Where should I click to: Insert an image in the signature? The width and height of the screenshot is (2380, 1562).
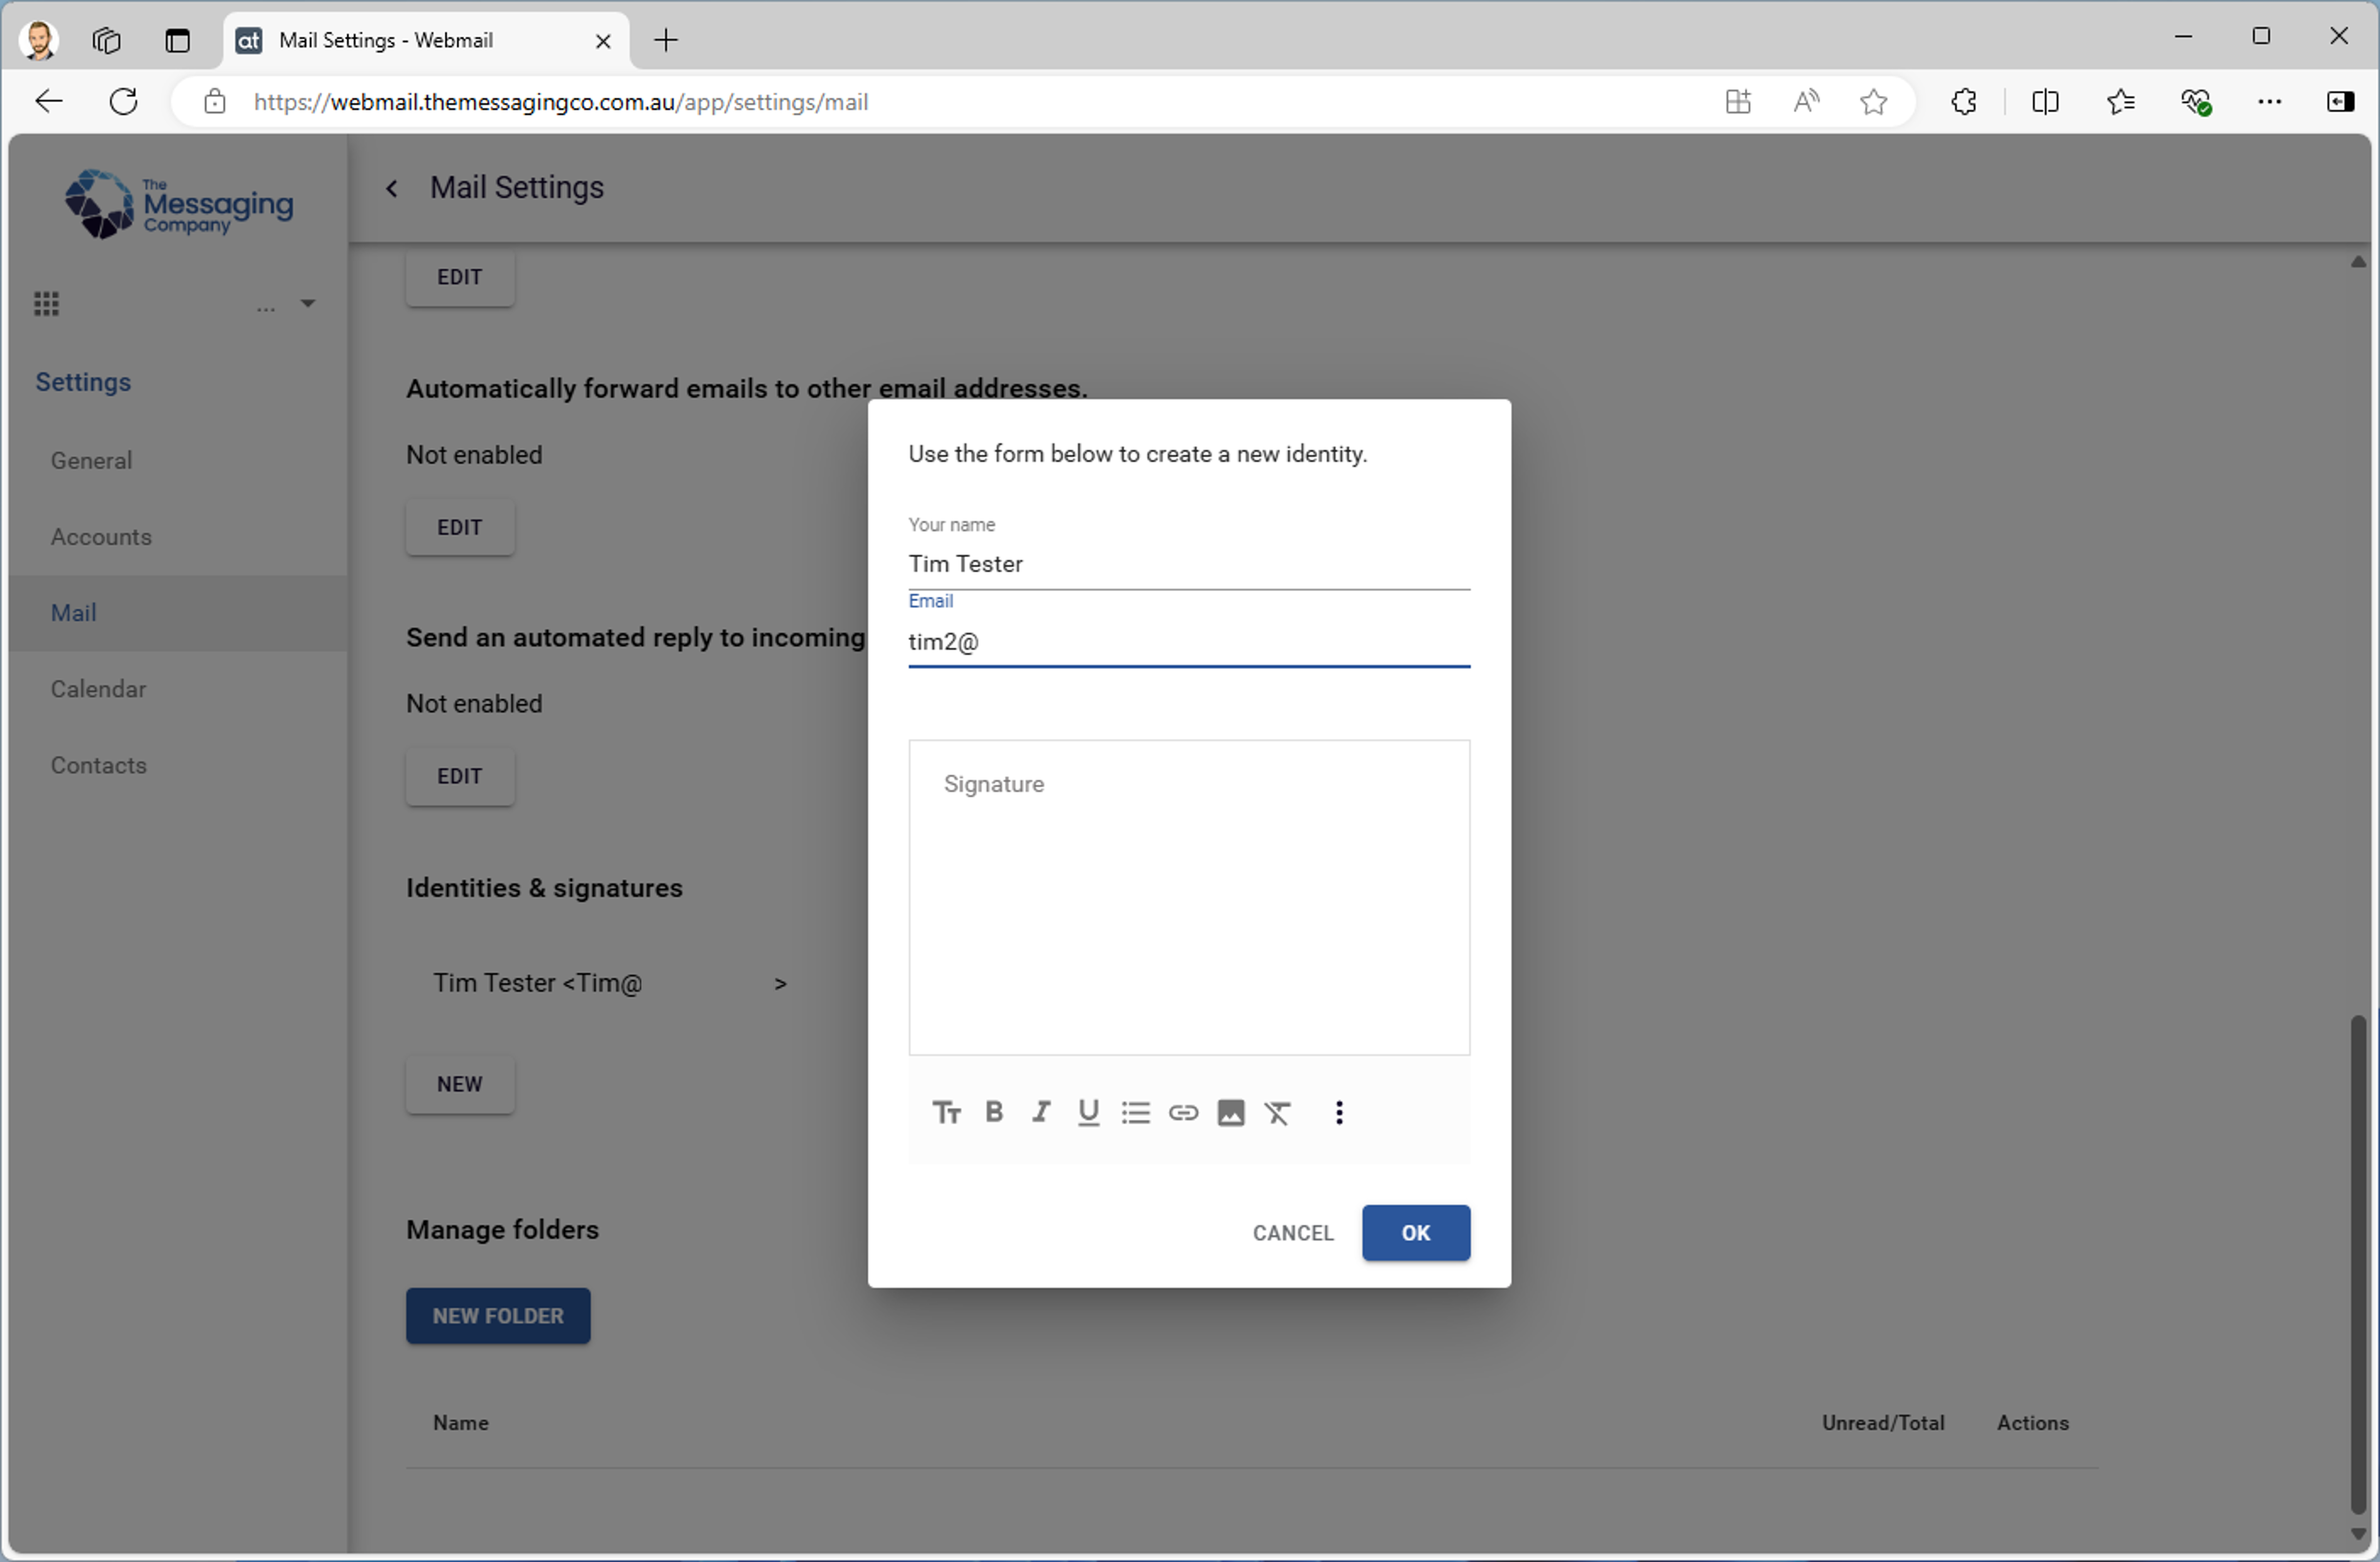(x=1231, y=1113)
